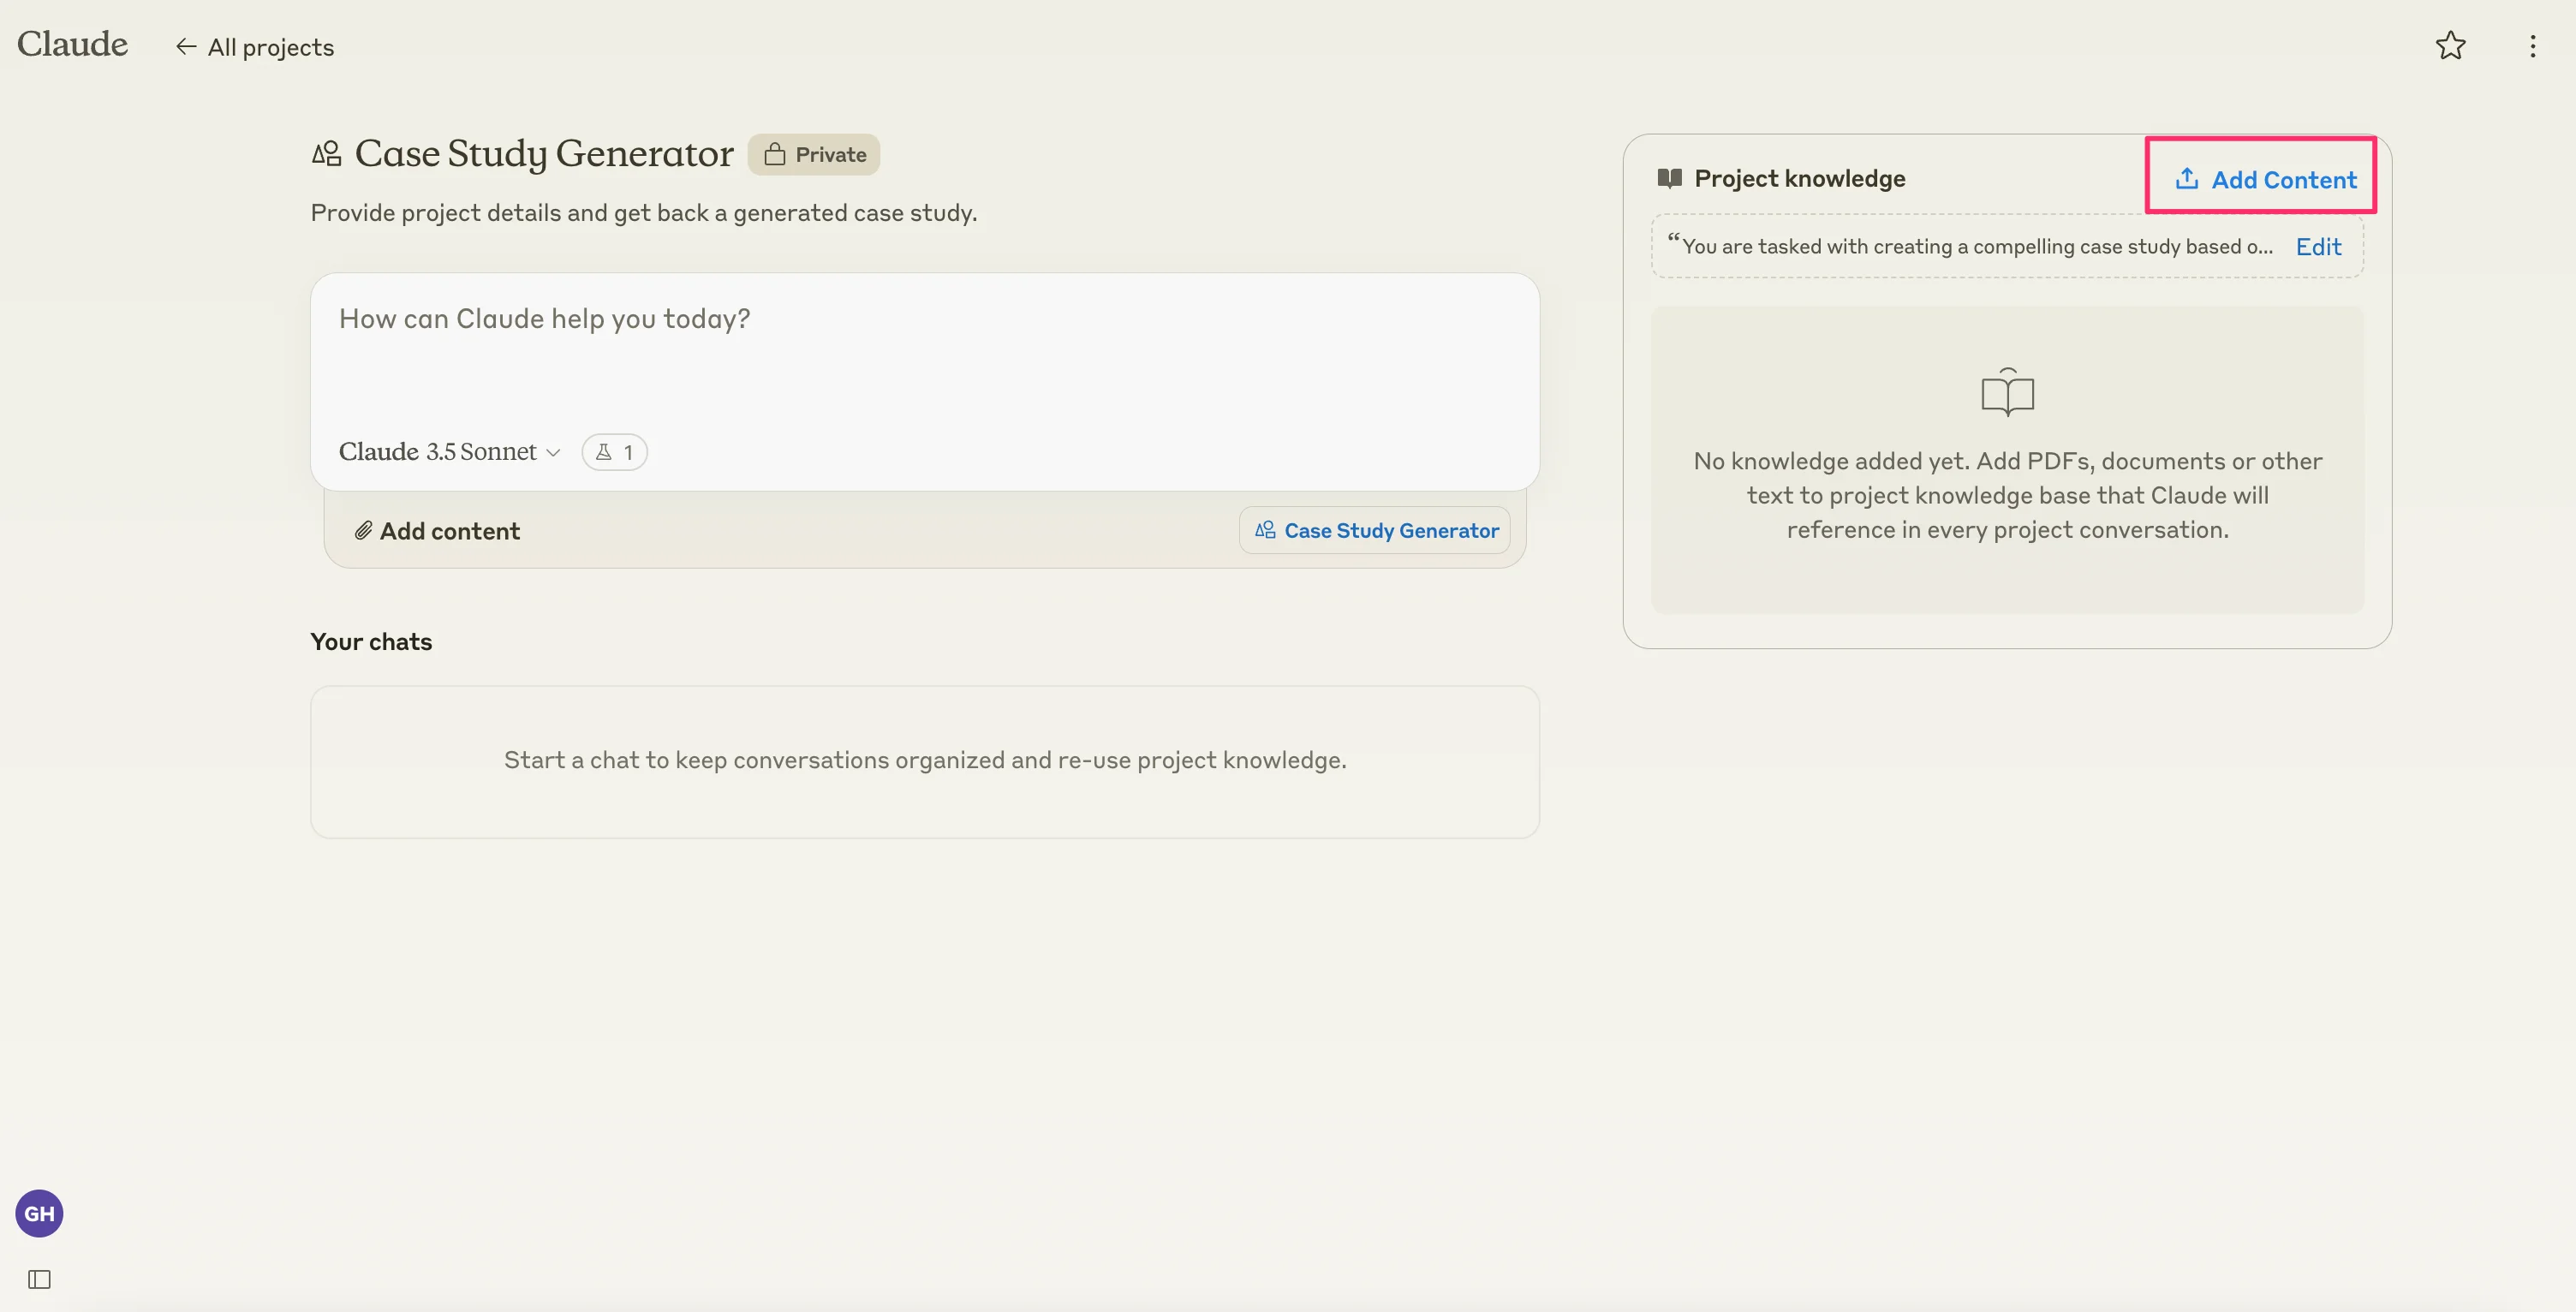Image resolution: width=2576 pixels, height=1312 pixels.
Task: Click Add content with paperclip below prompt
Action: pyautogui.click(x=437, y=531)
